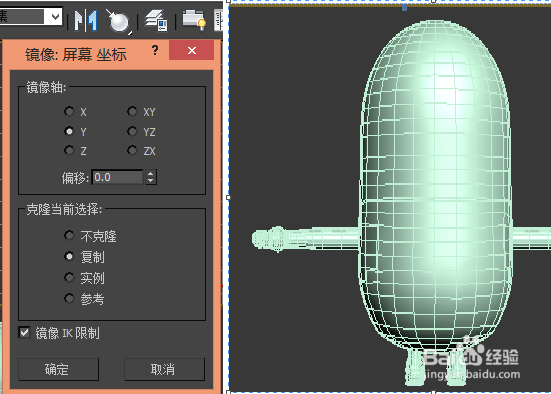This screenshot has width=551, height=394.
Task: Select X mirror axis radio button
Action: click(69, 112)
